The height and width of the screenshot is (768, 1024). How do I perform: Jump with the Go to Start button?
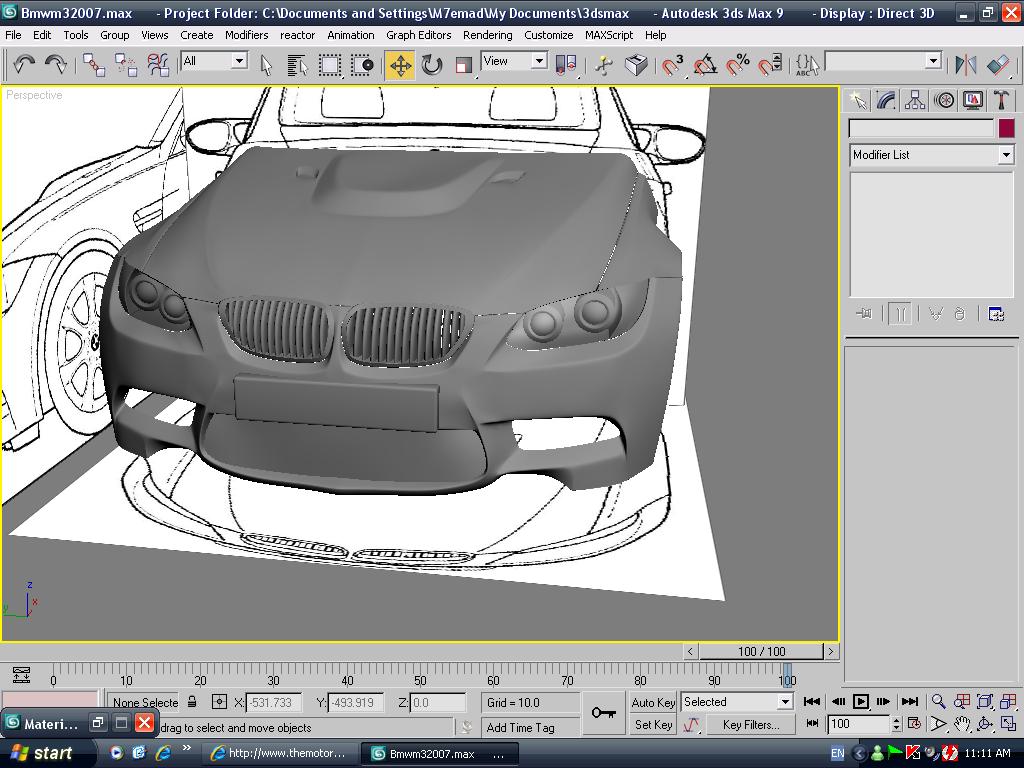pyautogui.click(x=812, y=701)
